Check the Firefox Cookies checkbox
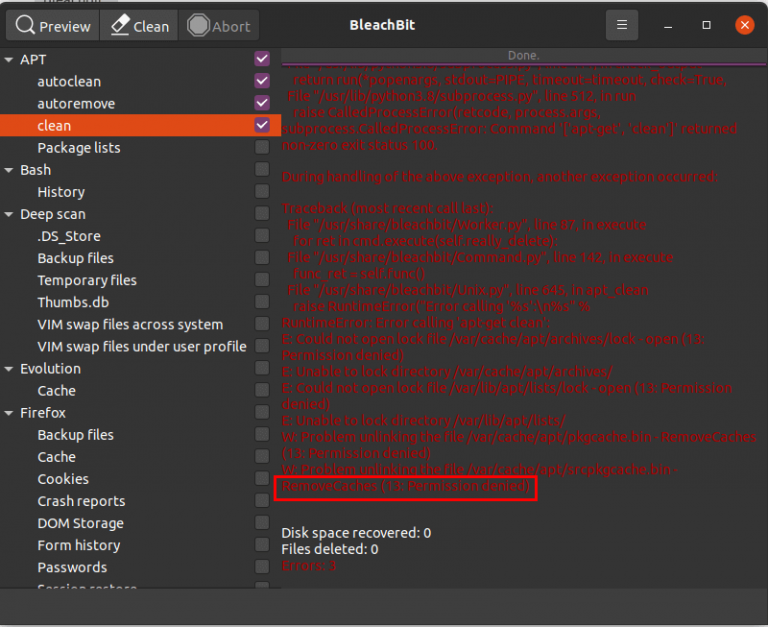Screen dimensions: 768x627 pyautogui.click(x=262, y=479)
